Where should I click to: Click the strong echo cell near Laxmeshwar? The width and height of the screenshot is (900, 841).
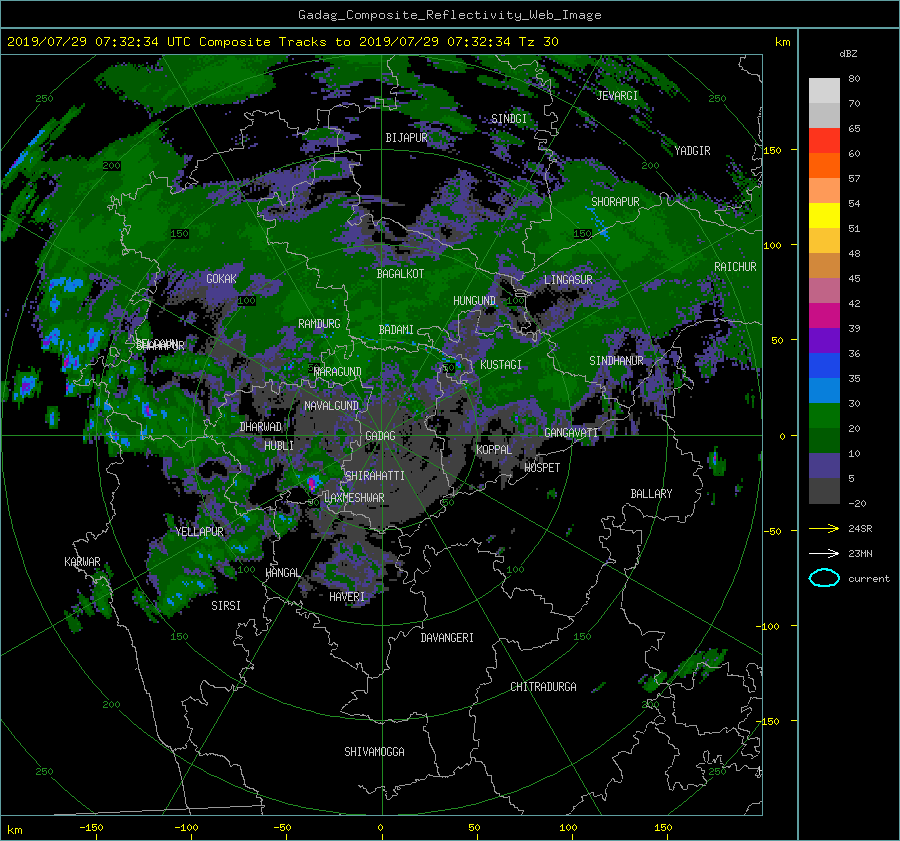coord(312,483)
